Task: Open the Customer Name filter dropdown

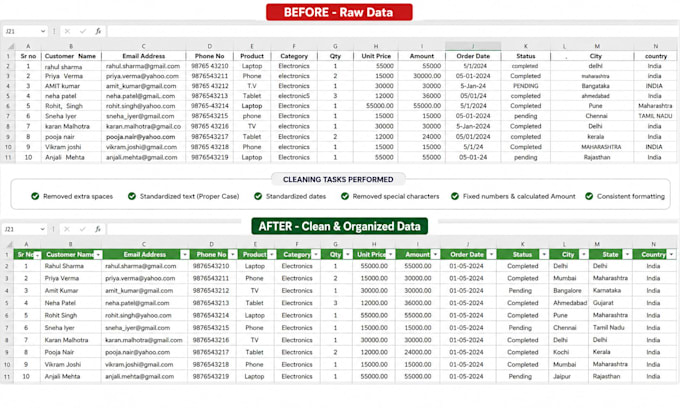Action: (98, 255)
